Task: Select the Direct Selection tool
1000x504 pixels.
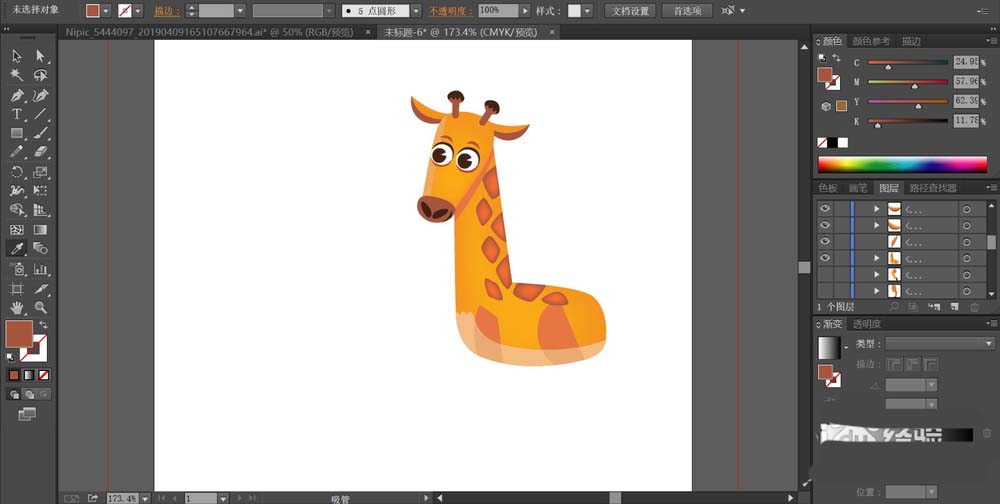Action: click(41, 57)
